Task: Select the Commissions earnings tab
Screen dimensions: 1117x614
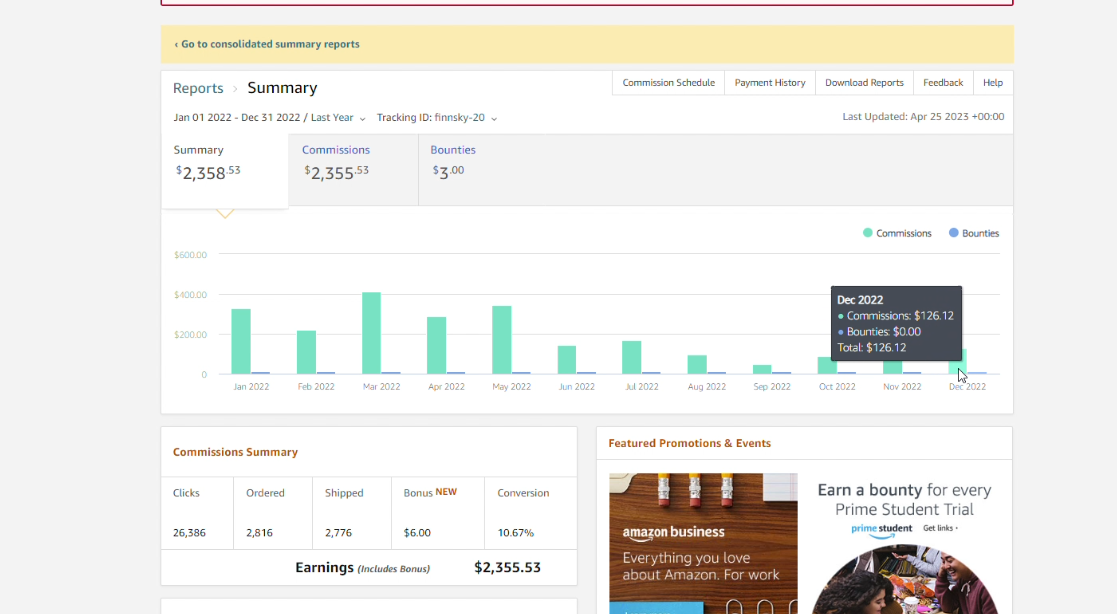Action: (x=353, y=170)
